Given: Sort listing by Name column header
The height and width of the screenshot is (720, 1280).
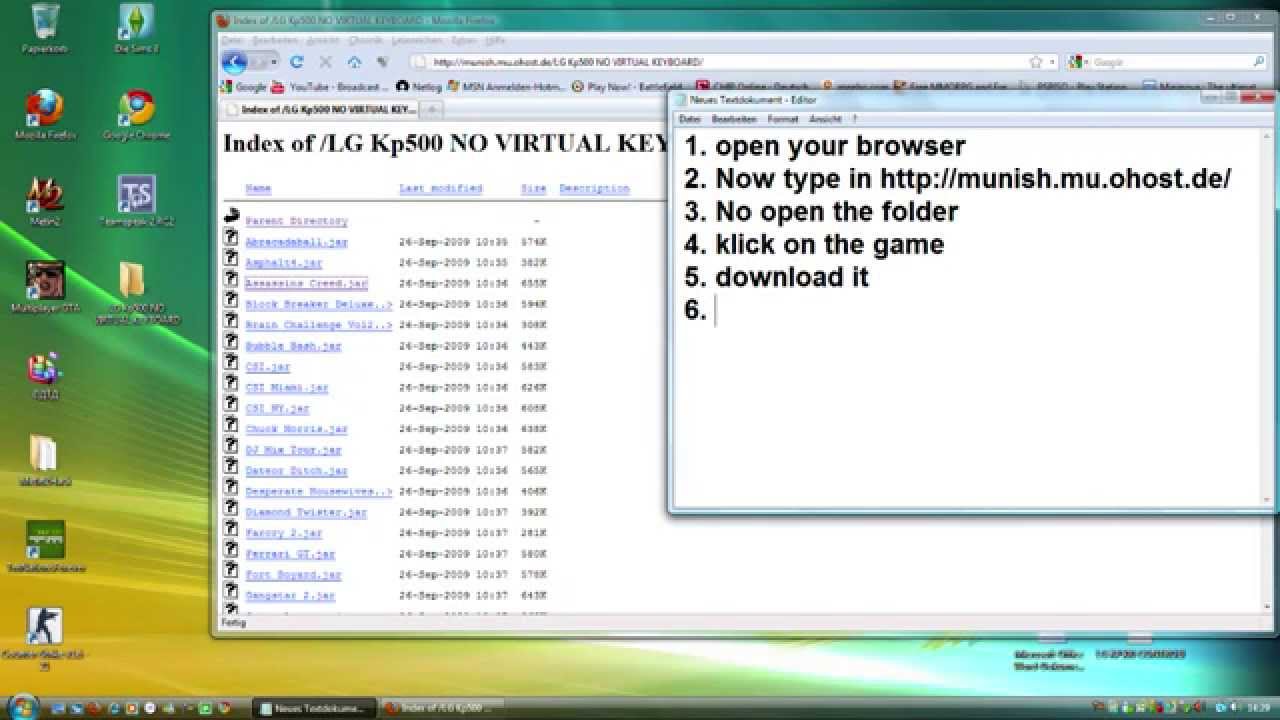Looking at the screenshot, I should coord(258,188).
